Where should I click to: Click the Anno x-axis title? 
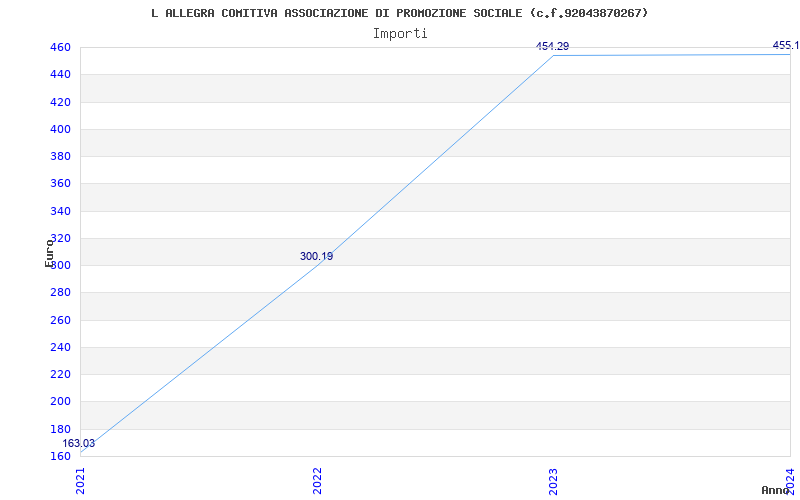pos(776,490)
